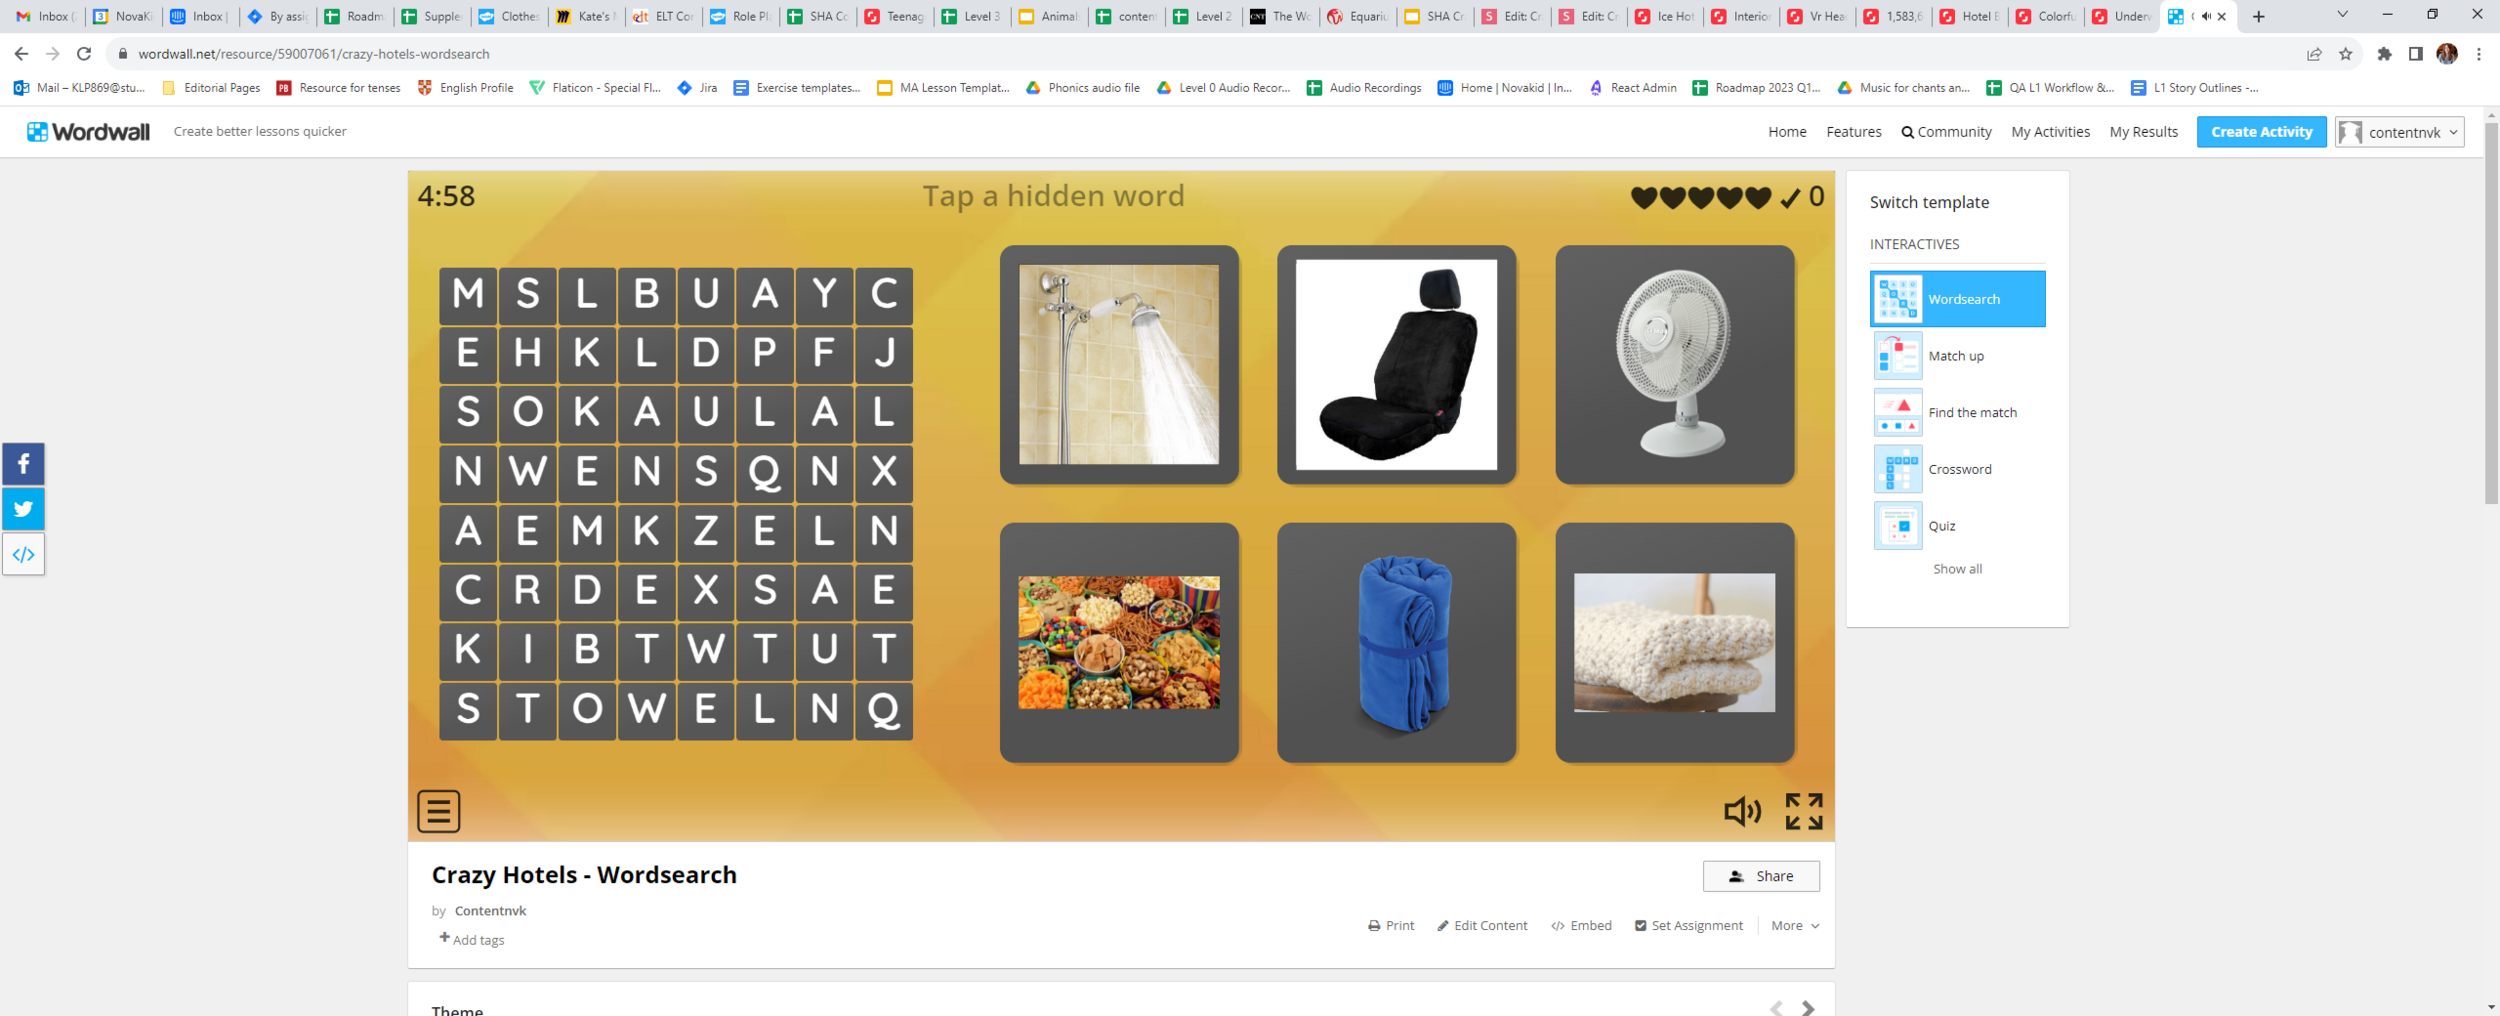Image resolution: width=2500 pixels, height=1016 pixels.
Task: Expand the More options dropdown
Action: click(x=1794, y=925)
